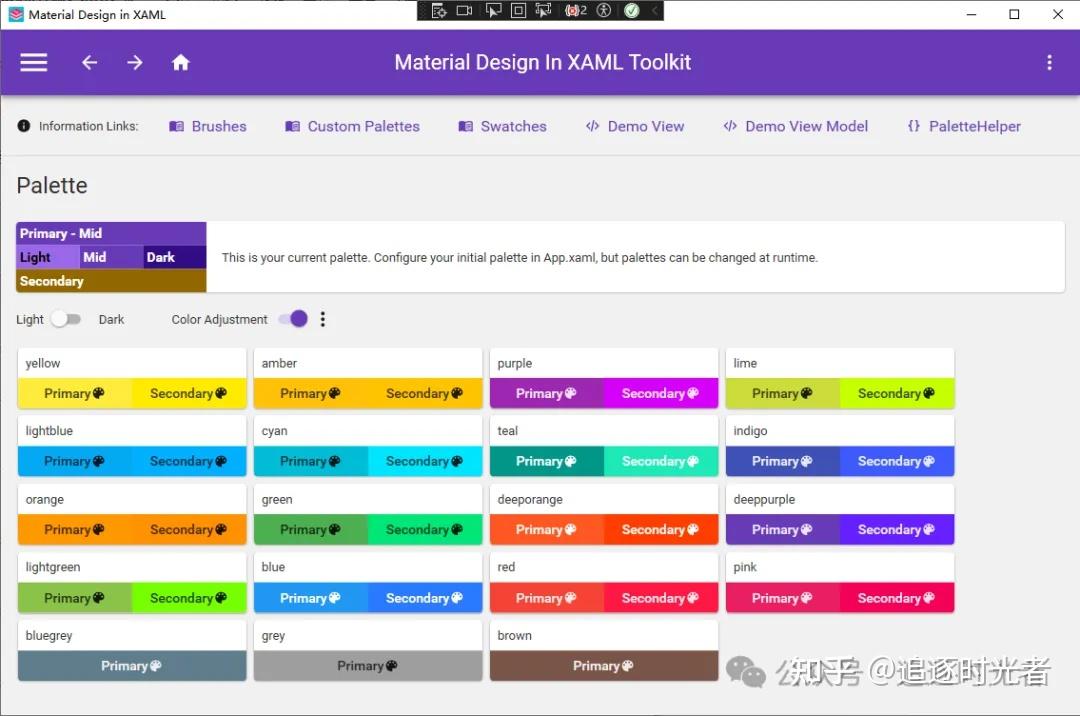Image resolution: width=1080 pixels, height=716 pixels.
Task: Open the options menu beside Color Adjustment
Action: point(322,319)
